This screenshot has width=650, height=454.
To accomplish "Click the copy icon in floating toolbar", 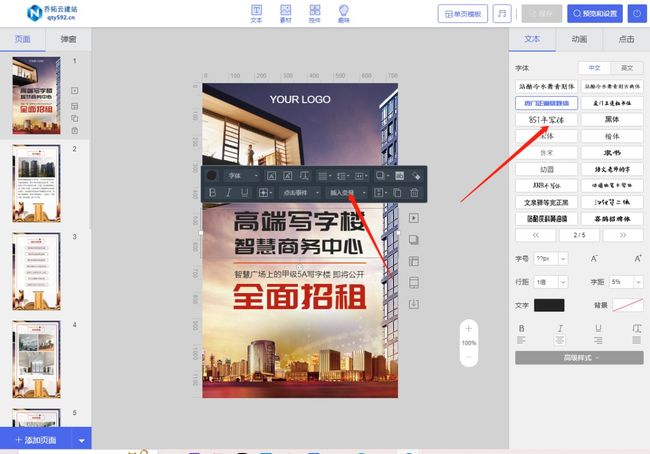I will (397, 193).
